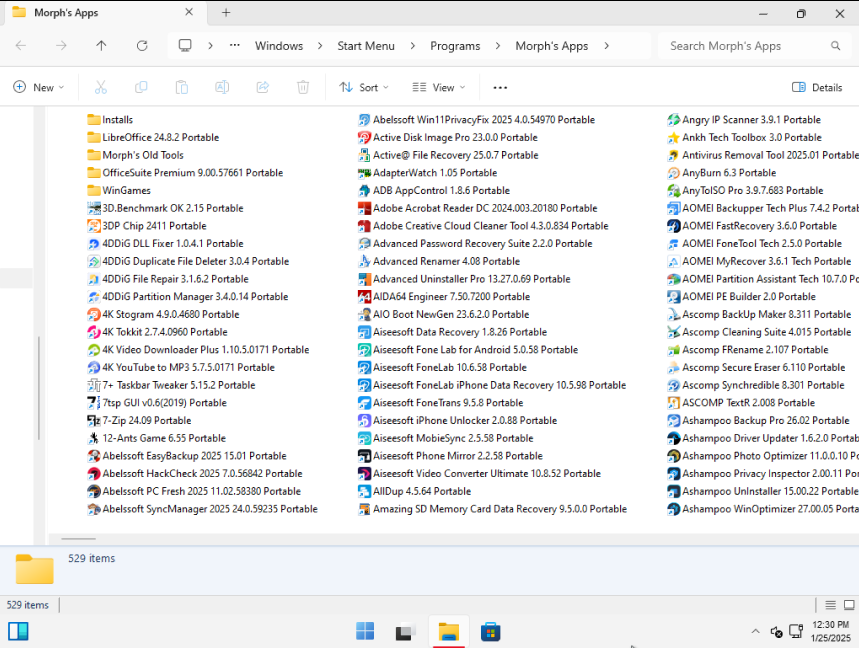Click the Forward navigation arrow

[61, 45]
